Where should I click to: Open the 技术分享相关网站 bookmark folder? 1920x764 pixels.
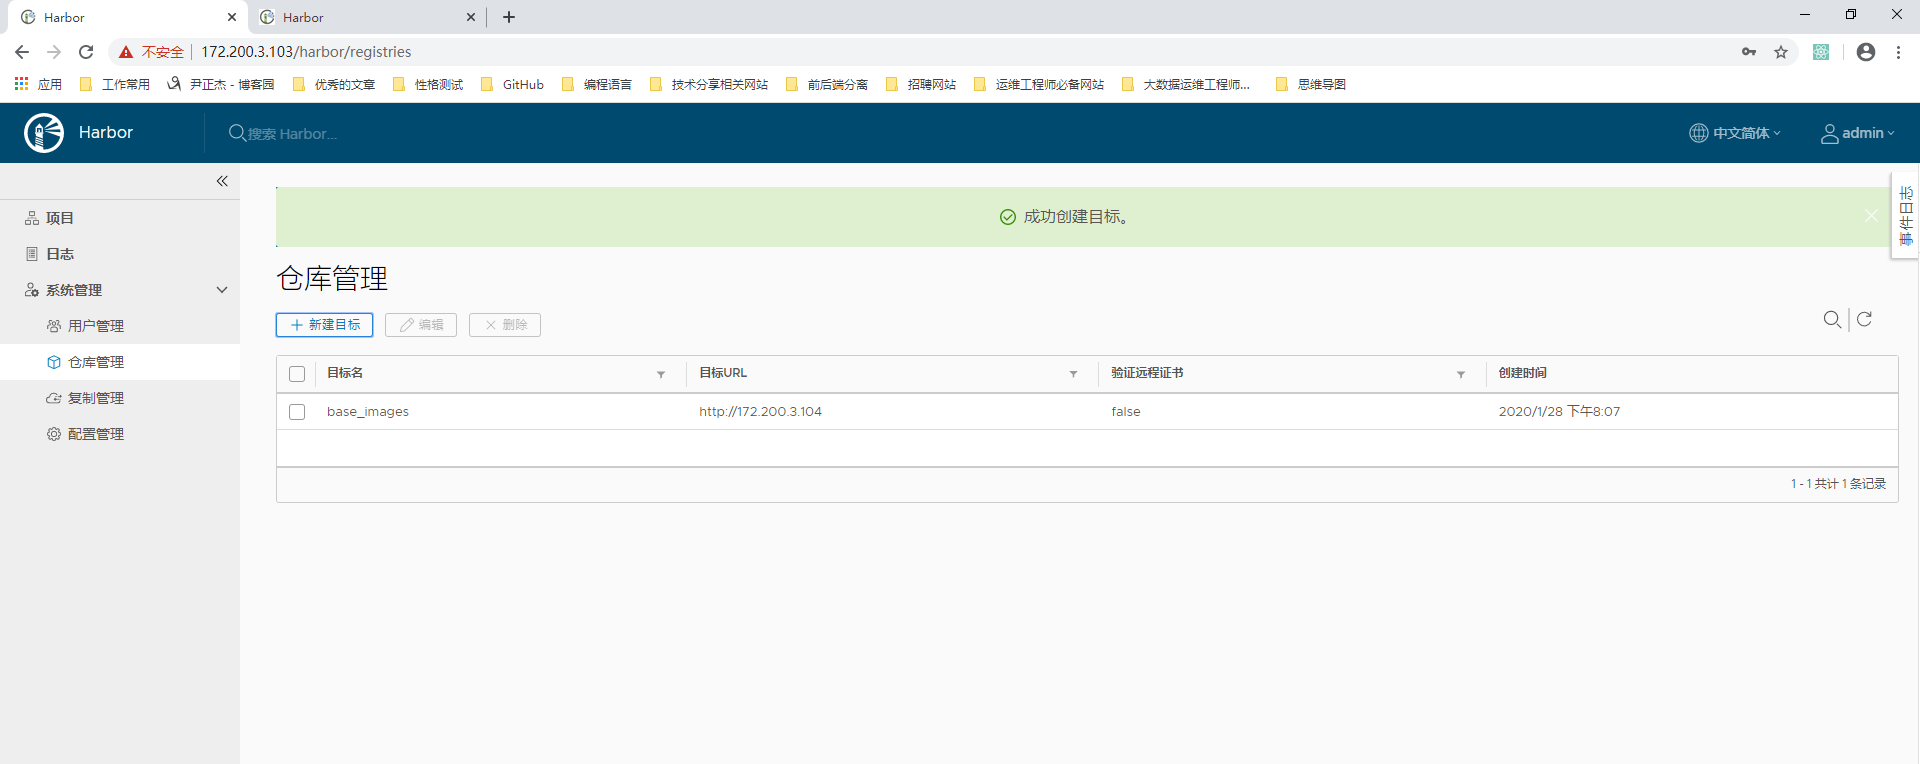point(709,84)
